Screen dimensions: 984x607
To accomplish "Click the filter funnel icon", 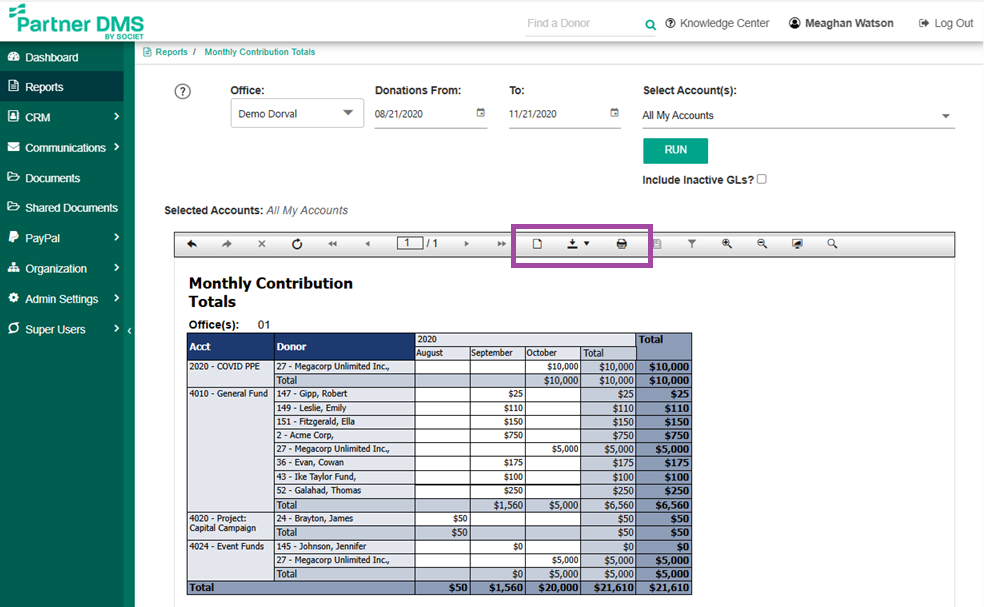I will 691,244.
